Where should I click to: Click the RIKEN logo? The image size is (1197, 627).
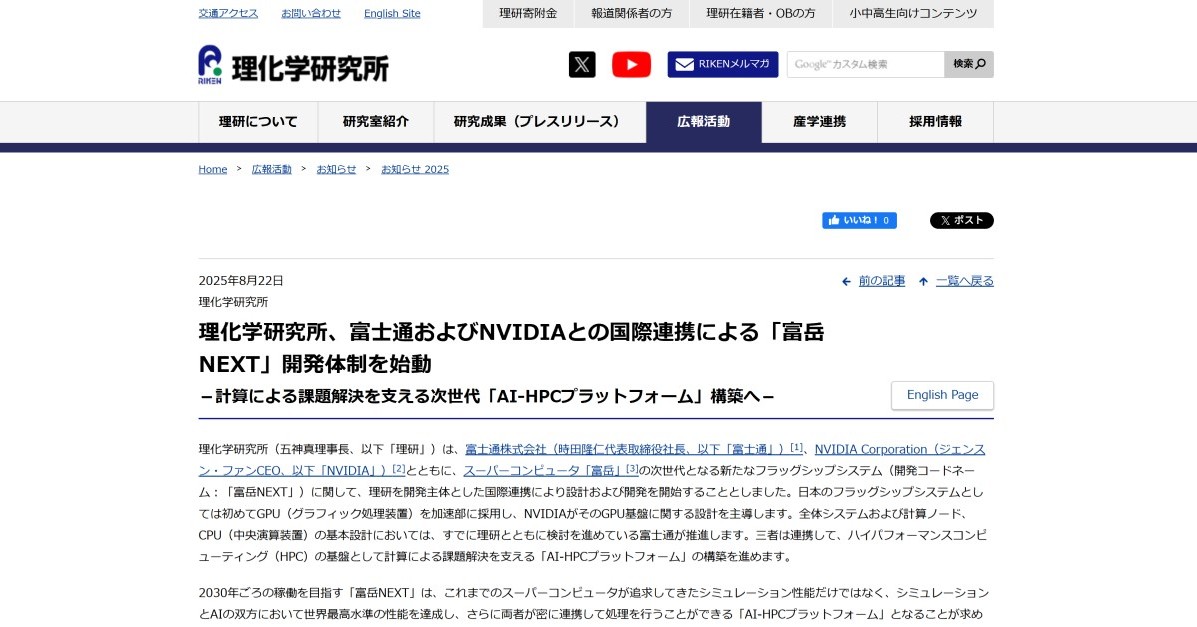293,65
